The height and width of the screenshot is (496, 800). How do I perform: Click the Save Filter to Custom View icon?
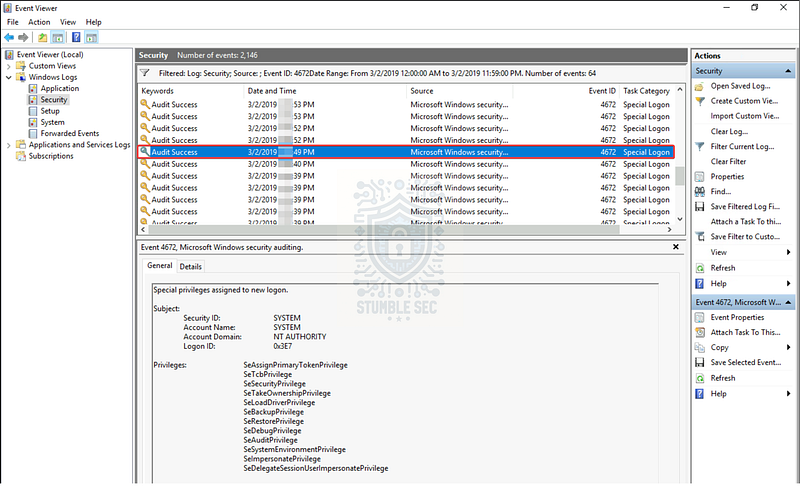[699, 237]
